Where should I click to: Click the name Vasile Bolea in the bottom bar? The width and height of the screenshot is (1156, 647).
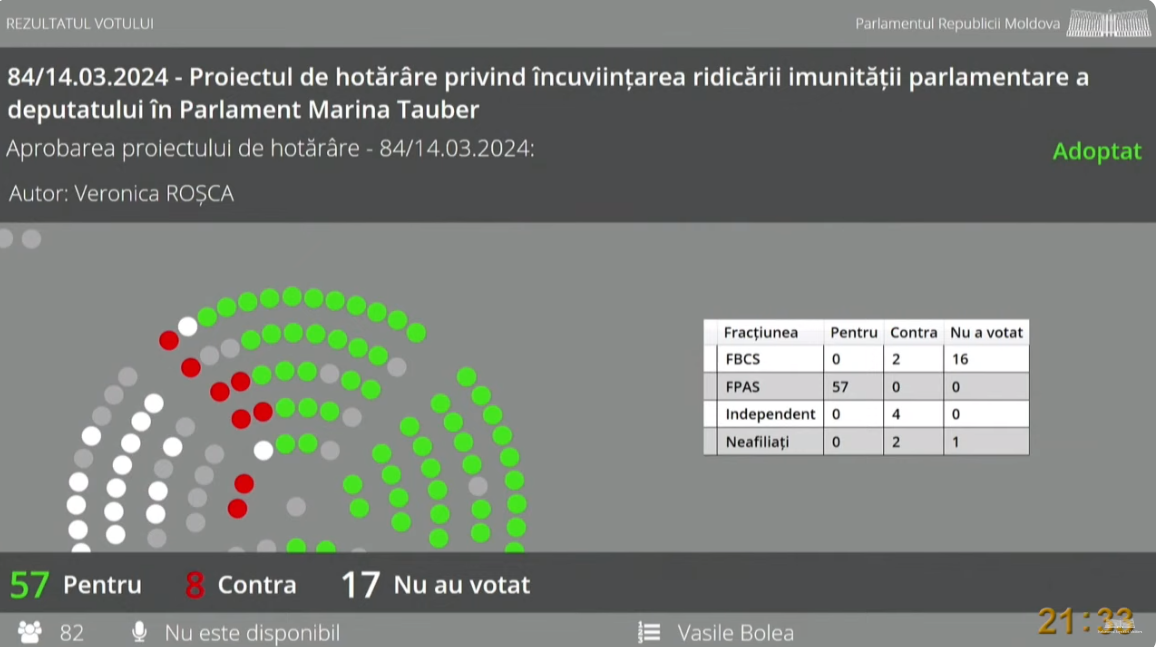[735, 632]
